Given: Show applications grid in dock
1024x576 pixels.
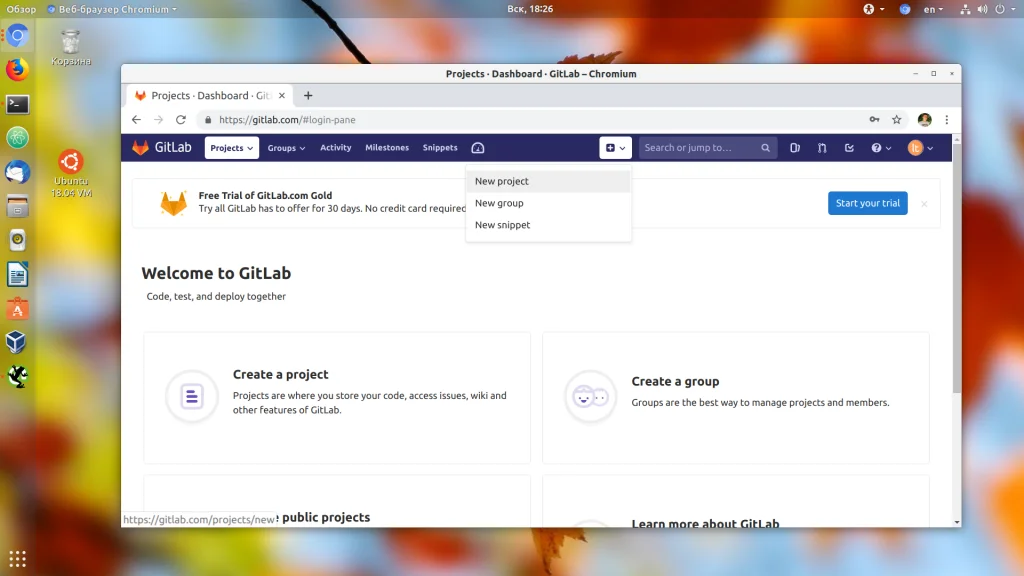Looking at the screenshot, I should coord(18,559).
